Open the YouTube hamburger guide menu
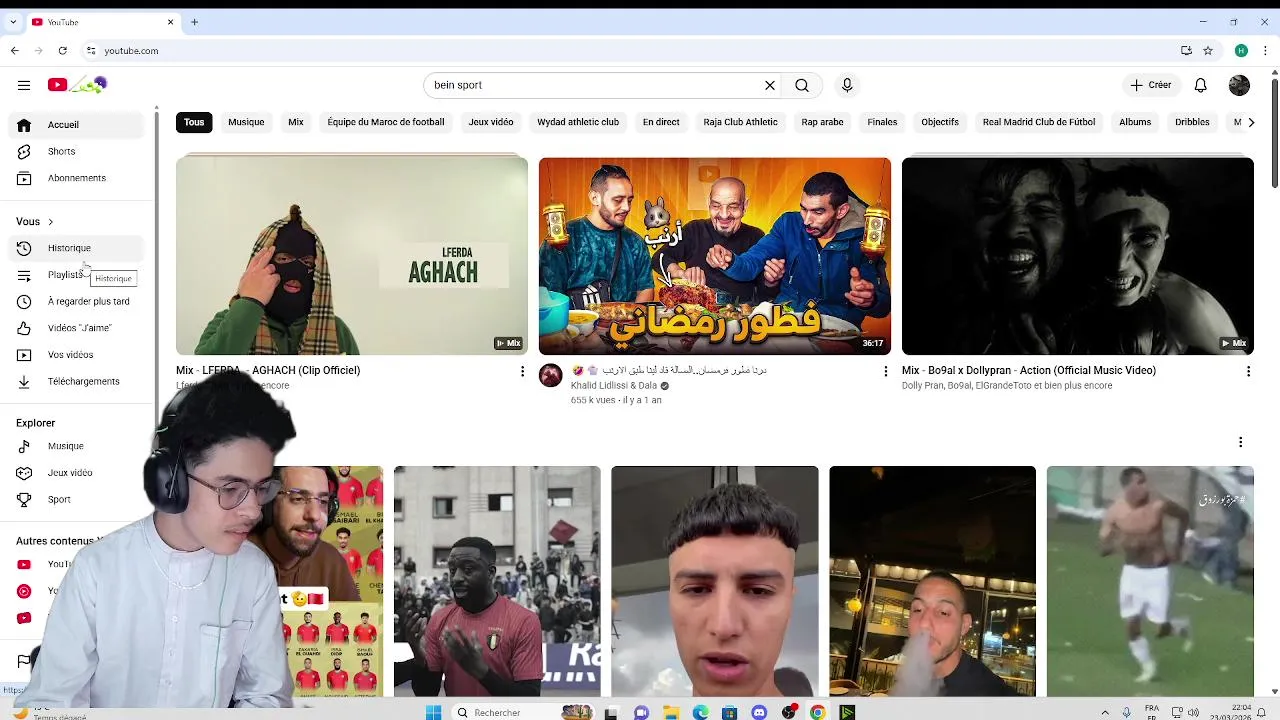 [24, 85]
